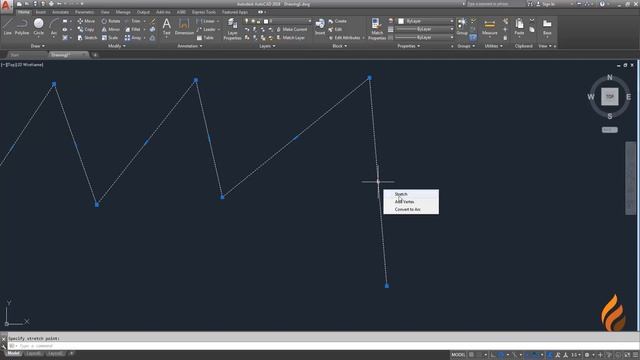Screen dimensions: 640x360
Task: Expand the Properties panel
Action: (409, 46)
